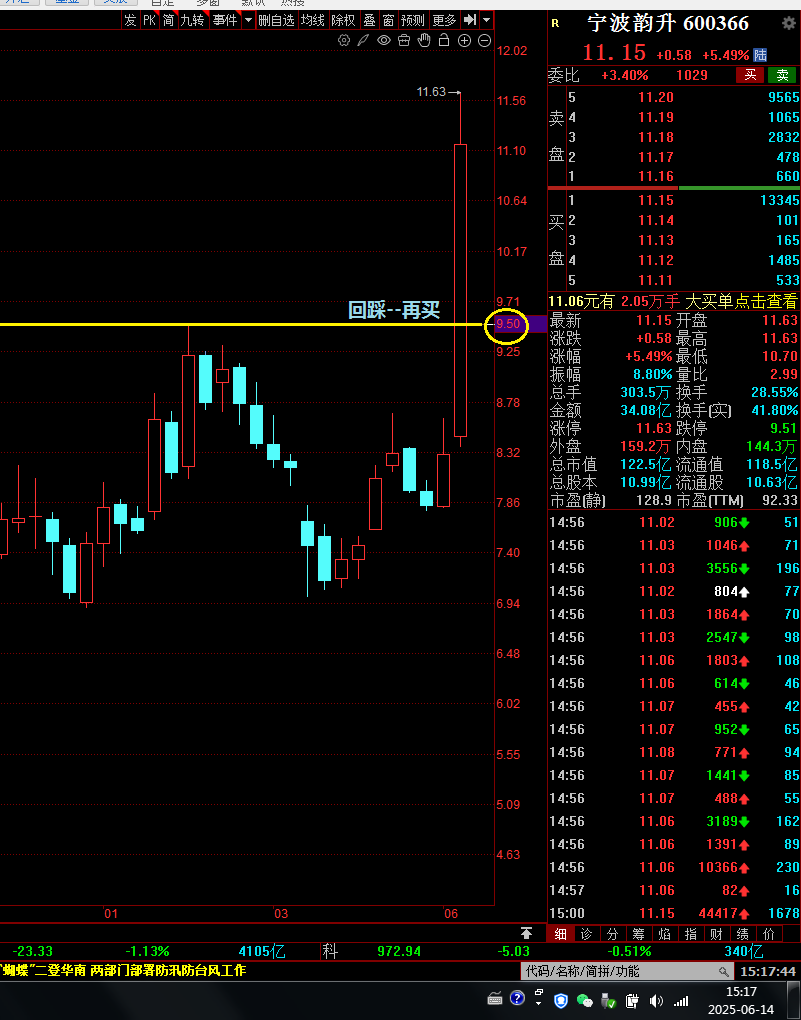Click safely remove USB device icon
The image size is (801, 1020).
[608, 1000]
